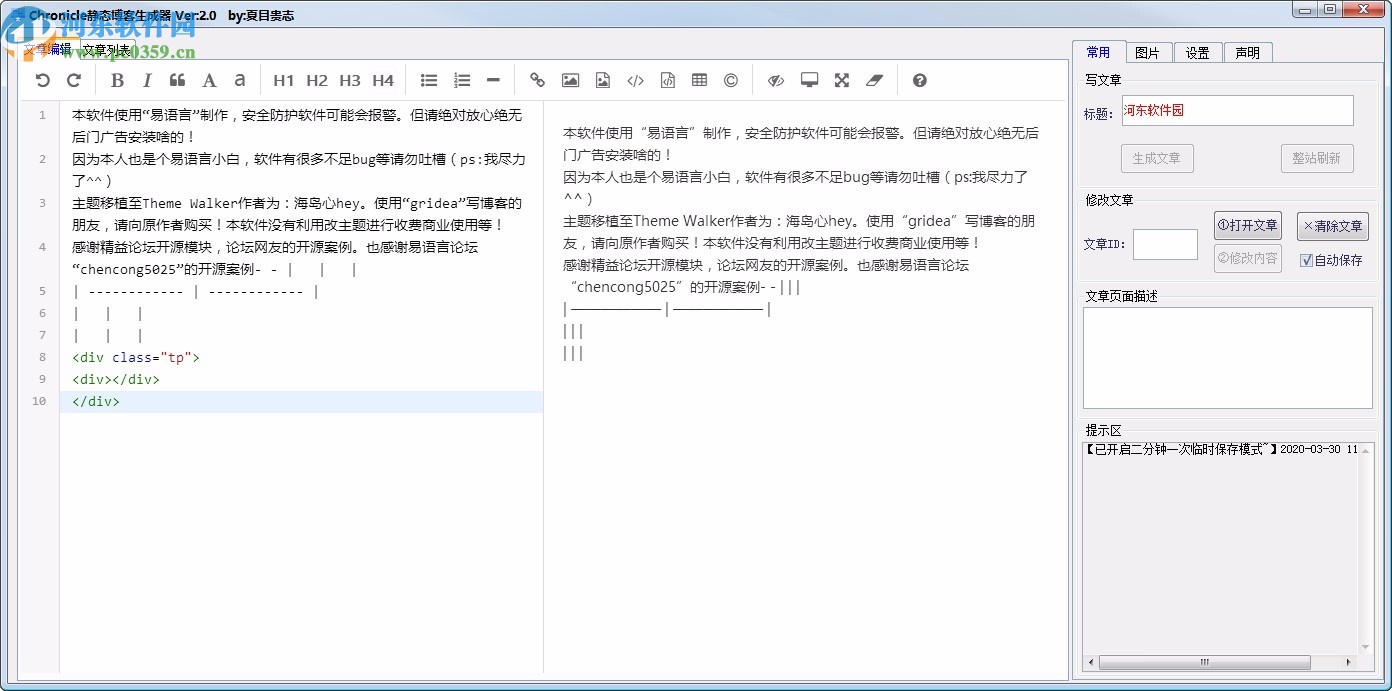Insert H4 heading
Viewport: 1392px width, 691px height.
tap(383, 80)
